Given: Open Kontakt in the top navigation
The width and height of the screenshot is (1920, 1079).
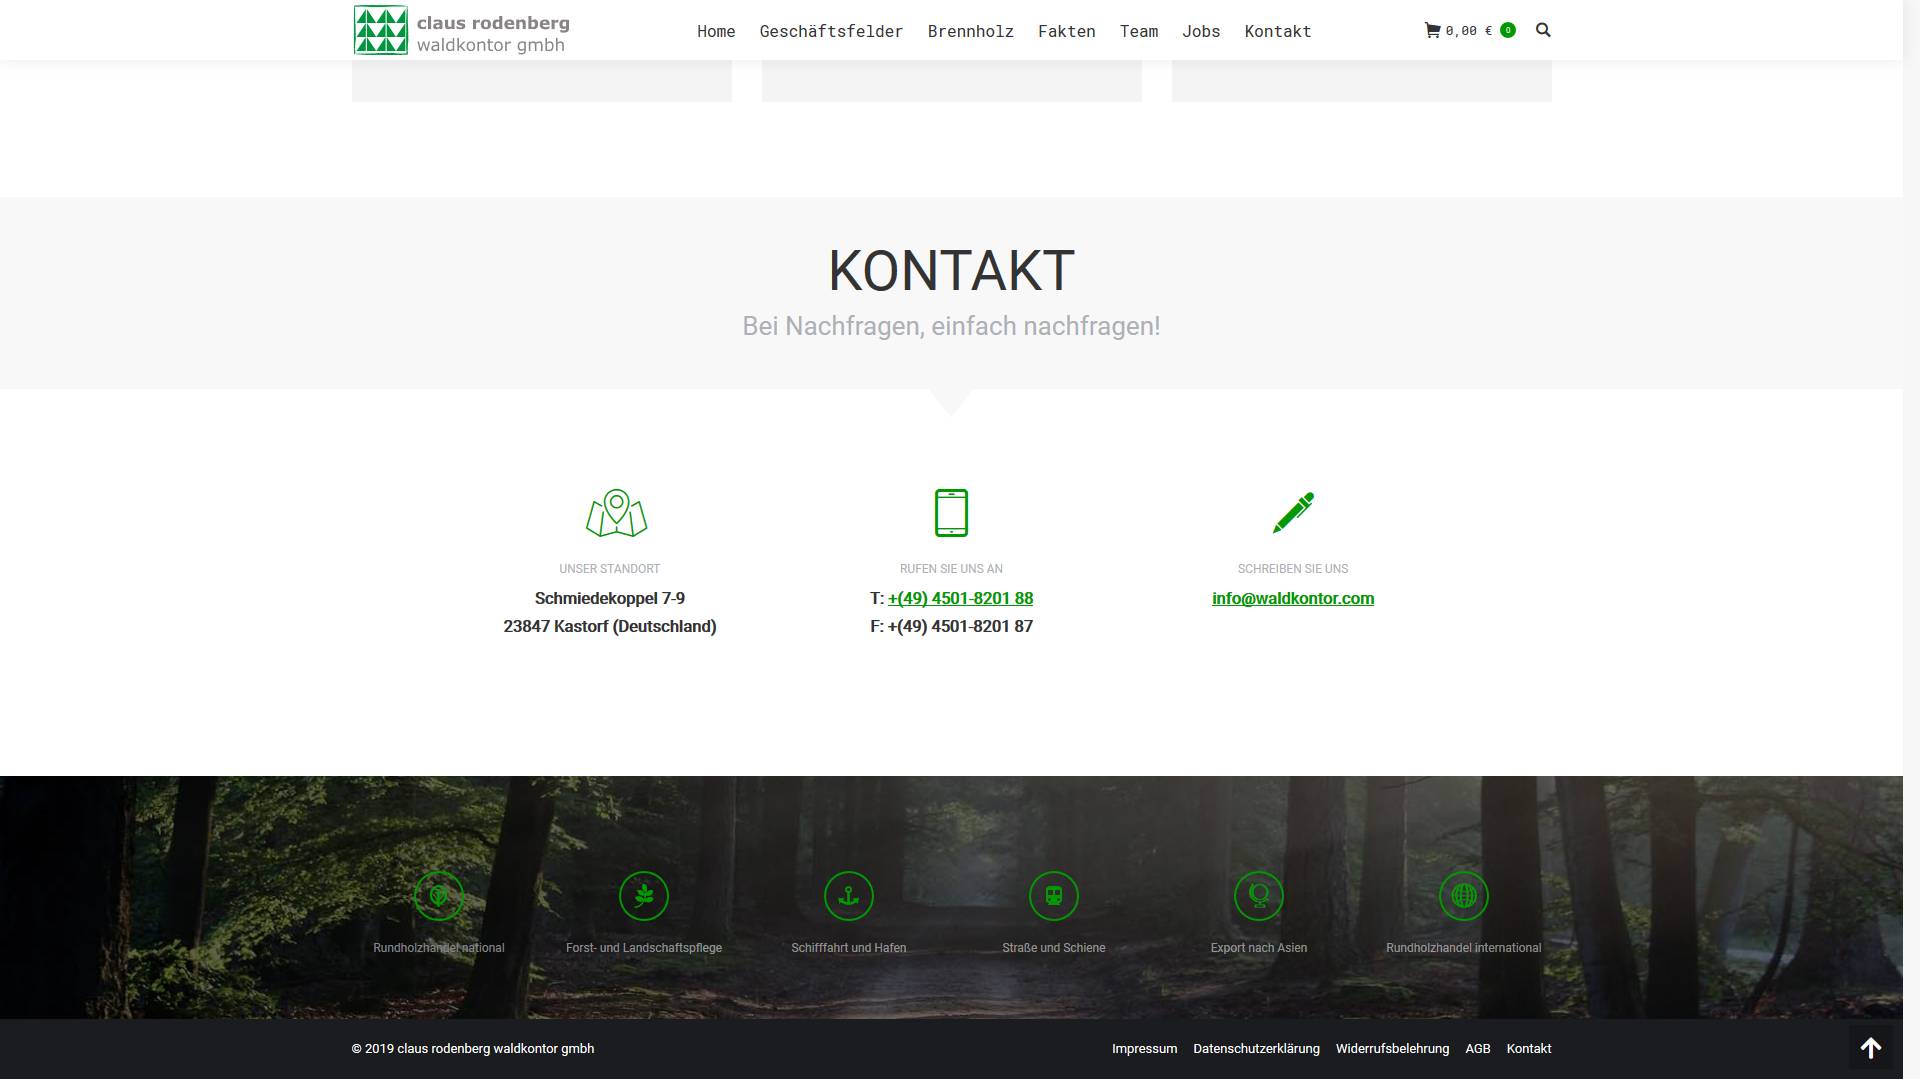Looking at the screenshot, I should [x=1278, y=31].
